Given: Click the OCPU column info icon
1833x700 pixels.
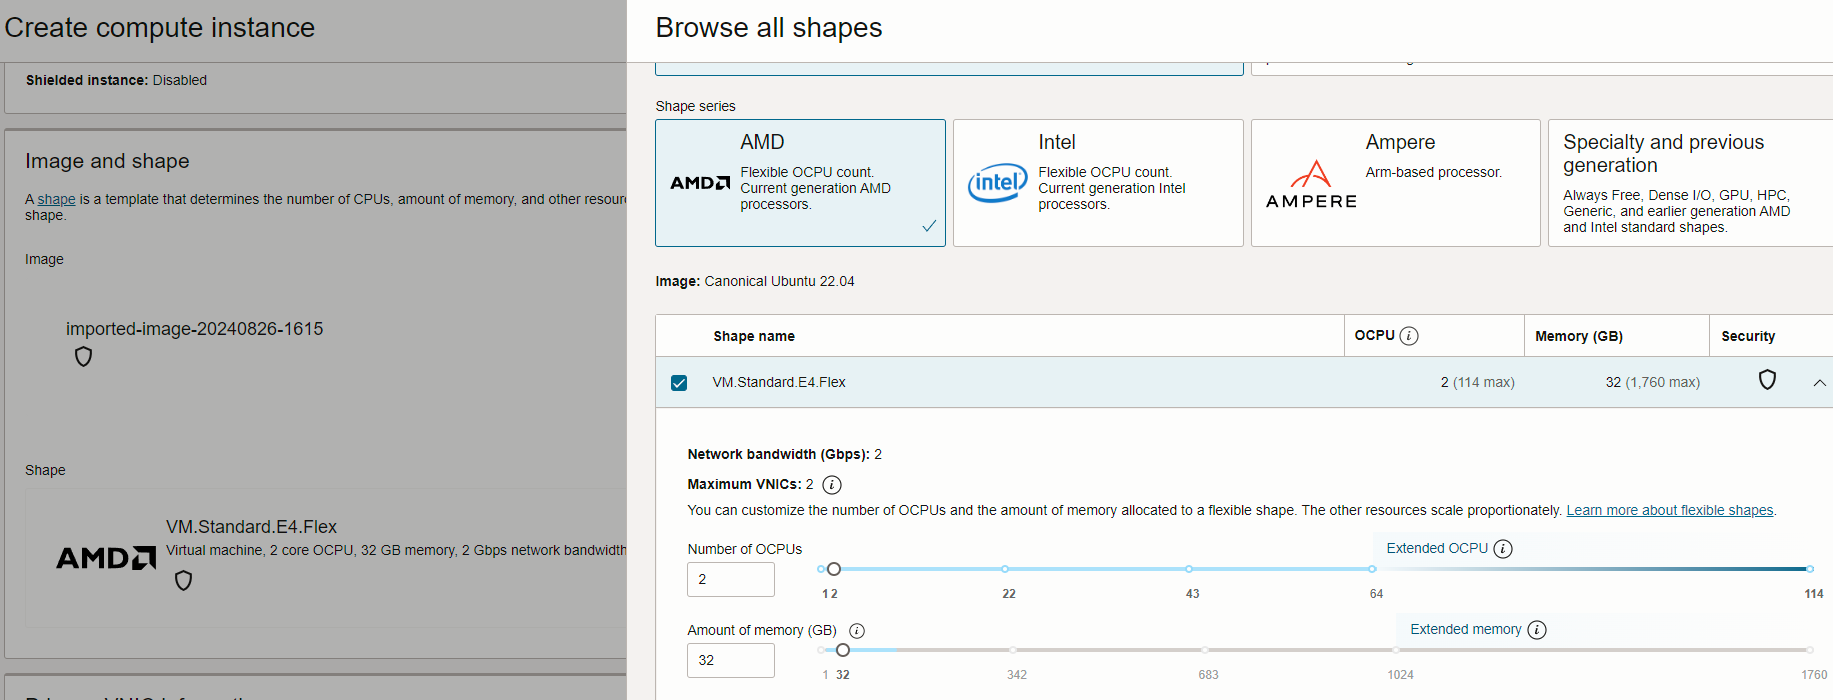Looking at the screenshot, I should tap(1409, 336).
